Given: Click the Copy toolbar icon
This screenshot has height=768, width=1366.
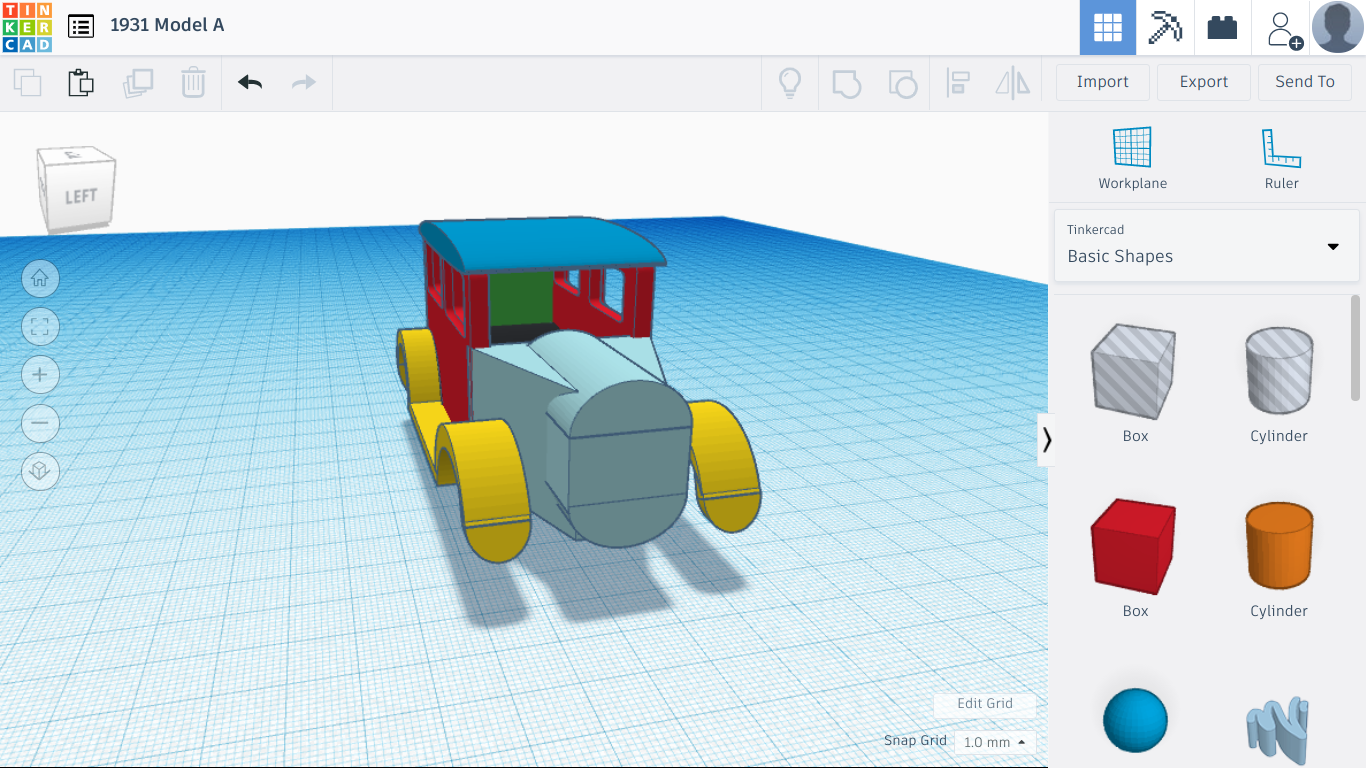Looking at the screenshot, I should point(28,82).
